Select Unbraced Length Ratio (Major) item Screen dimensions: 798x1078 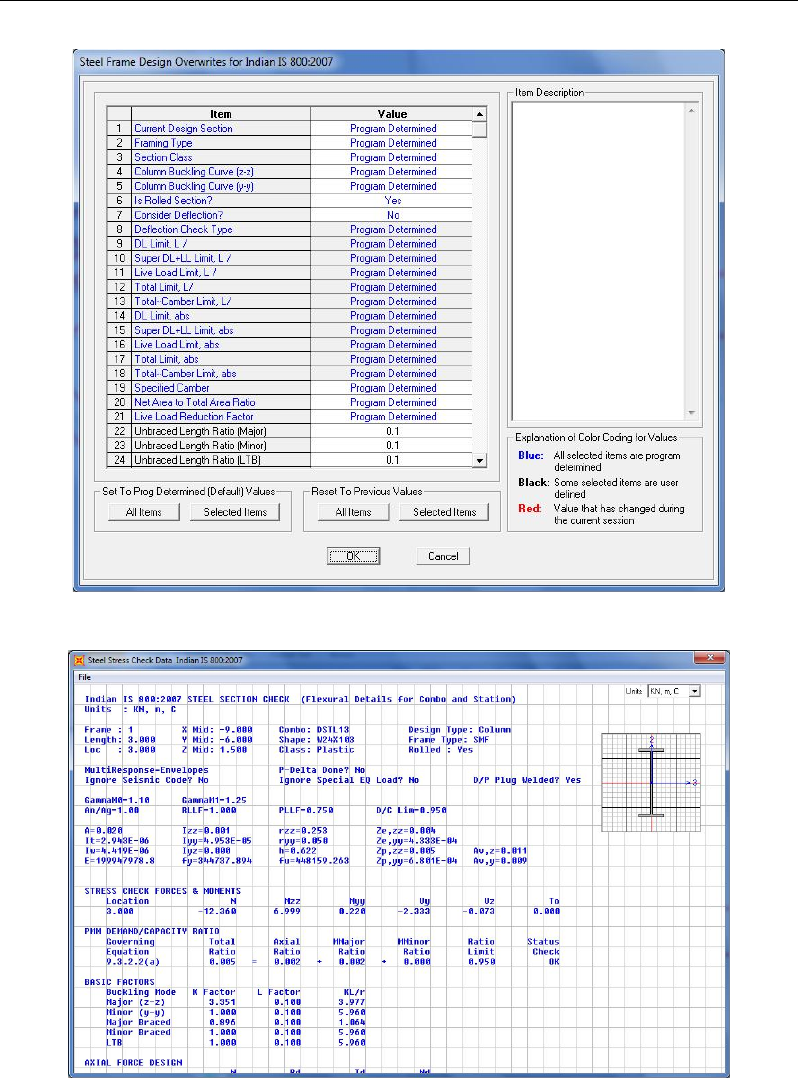221,431
